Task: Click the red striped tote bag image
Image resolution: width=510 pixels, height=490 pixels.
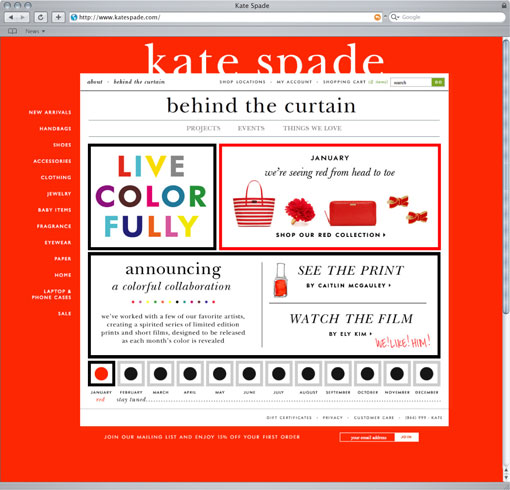Action: pyautogui.click(x=254, y=204)
